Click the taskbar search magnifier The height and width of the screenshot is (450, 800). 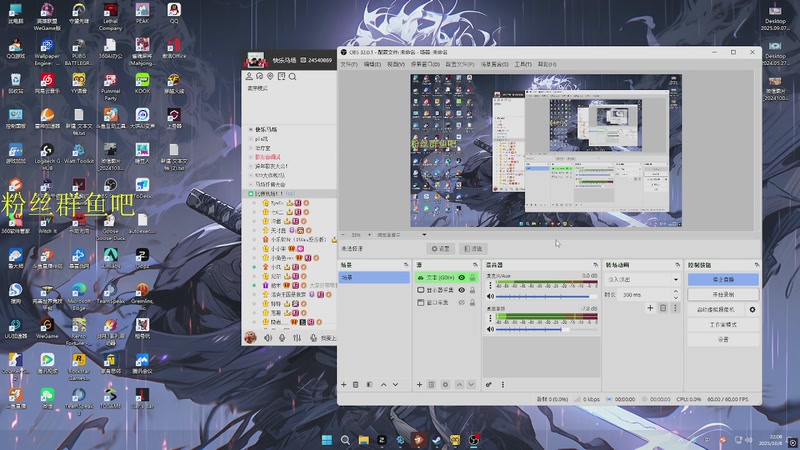tap(345, 440)
